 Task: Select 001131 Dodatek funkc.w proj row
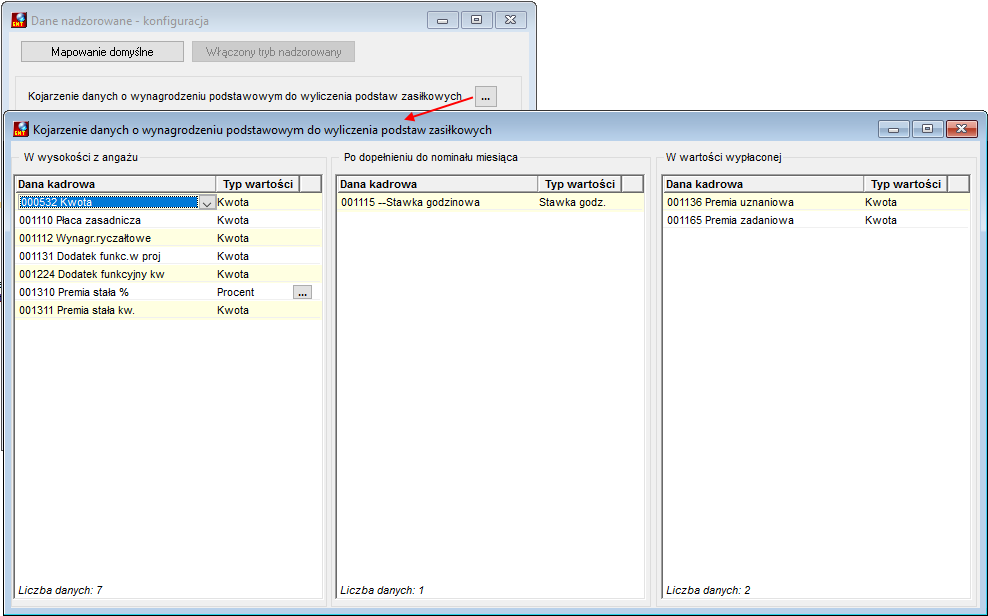tap(168, 256)
